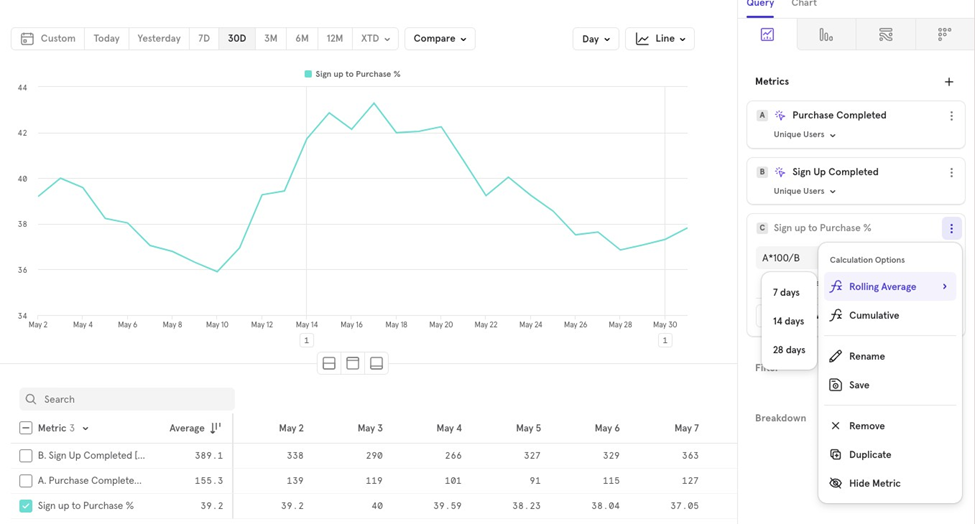Expand the Line chart type dropdown
This screenshot has width=975, height=524.
click(x=660, y=39)
